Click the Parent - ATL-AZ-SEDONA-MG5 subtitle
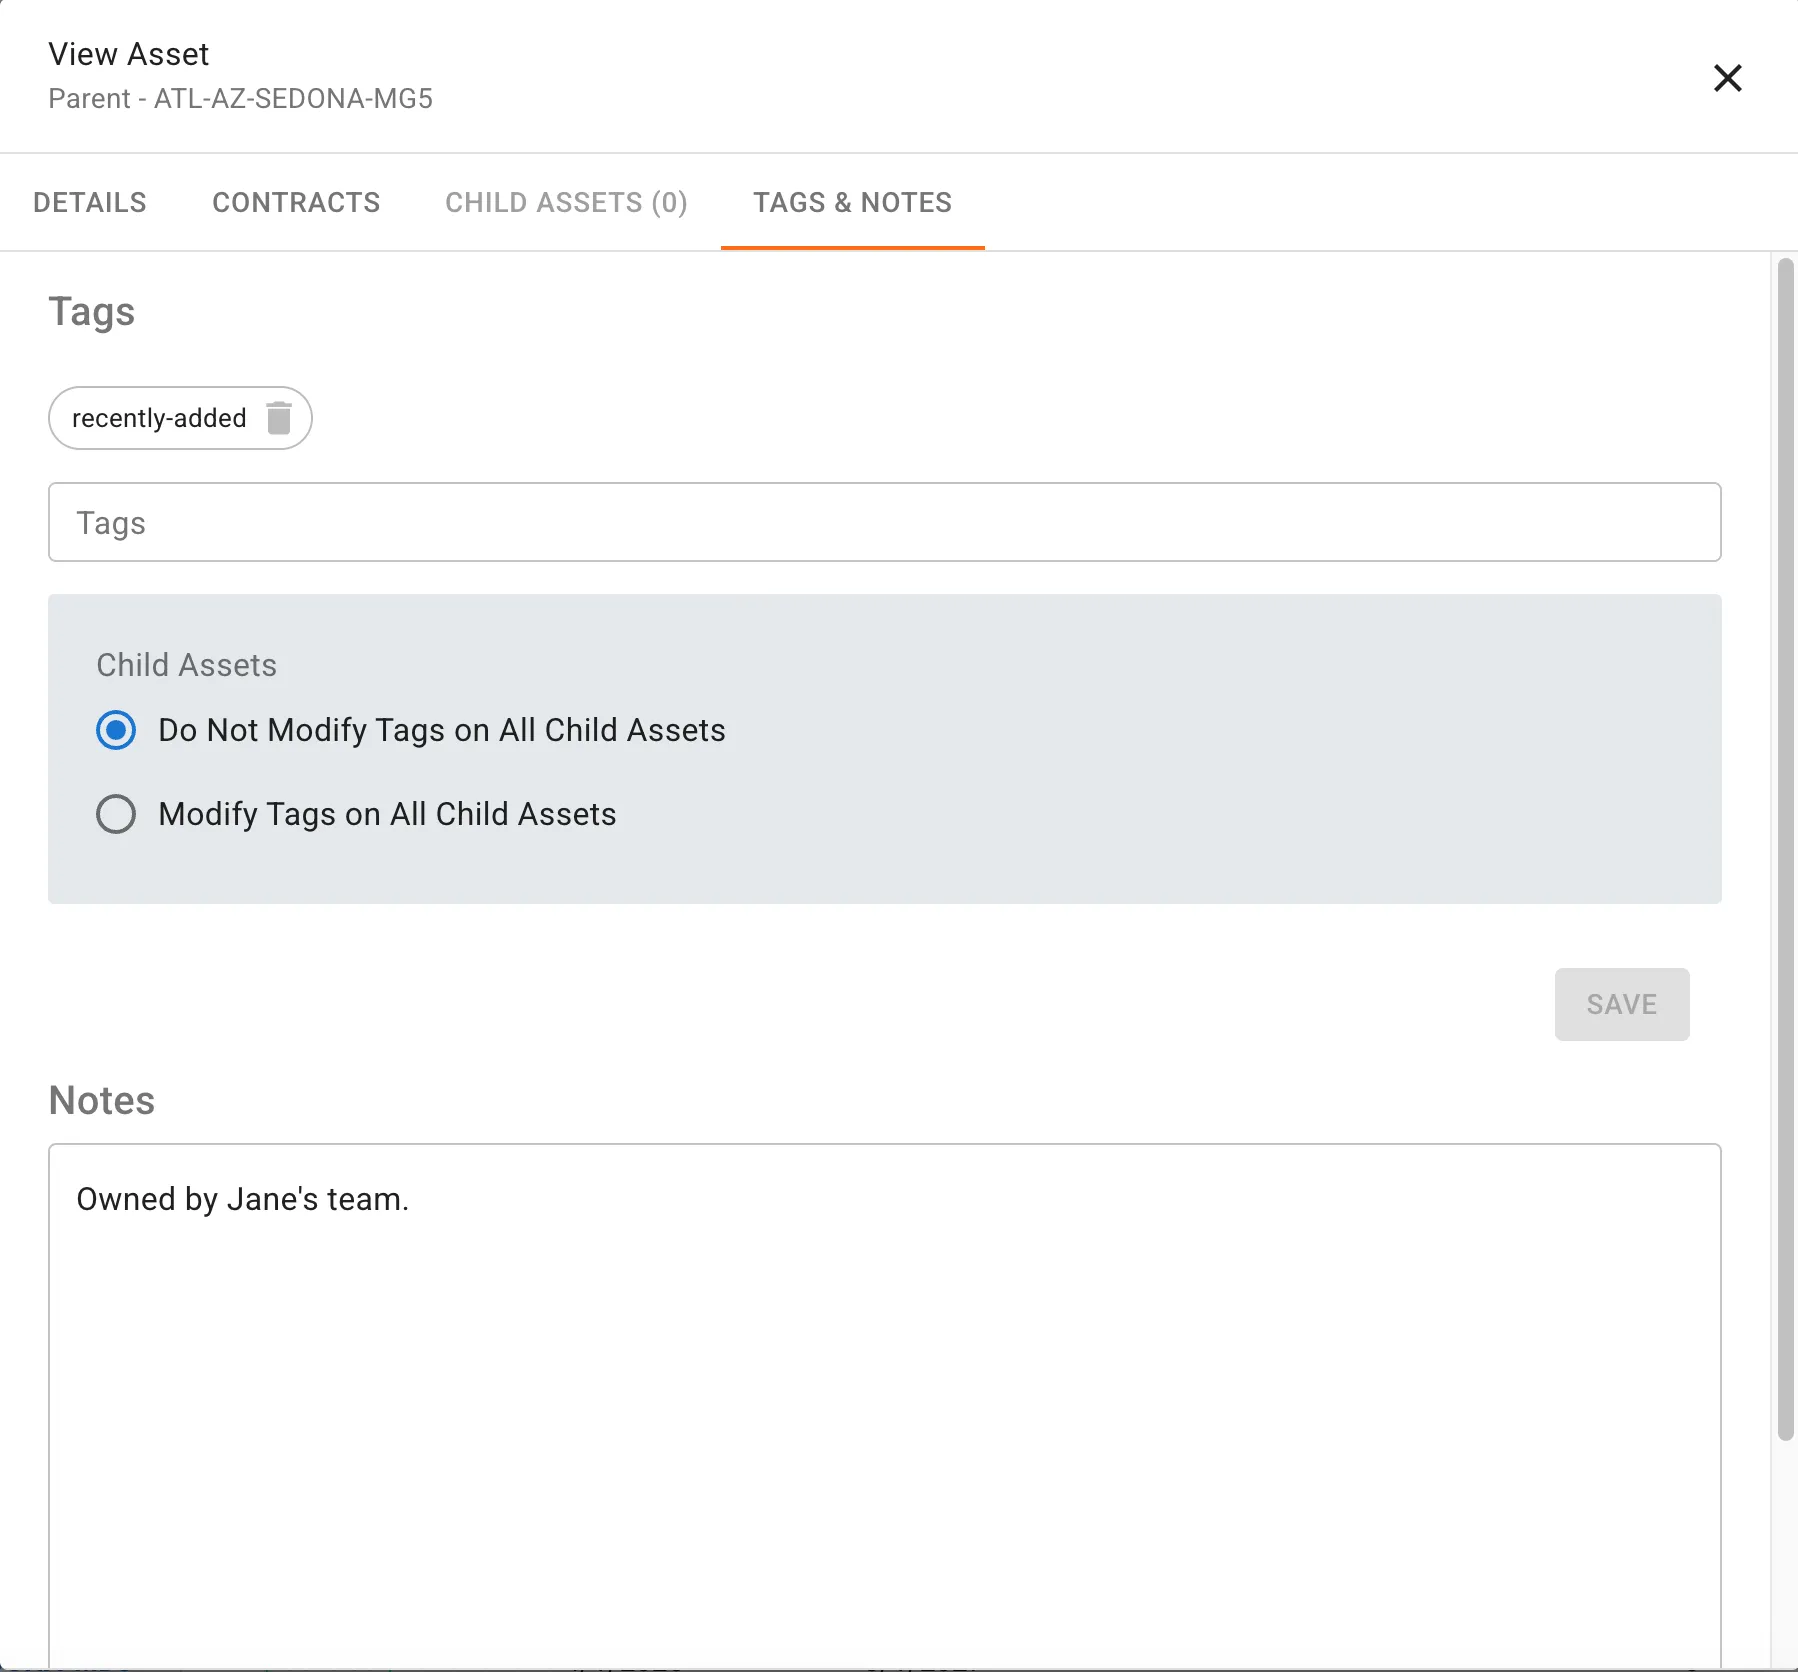 (x=241, y=98)
